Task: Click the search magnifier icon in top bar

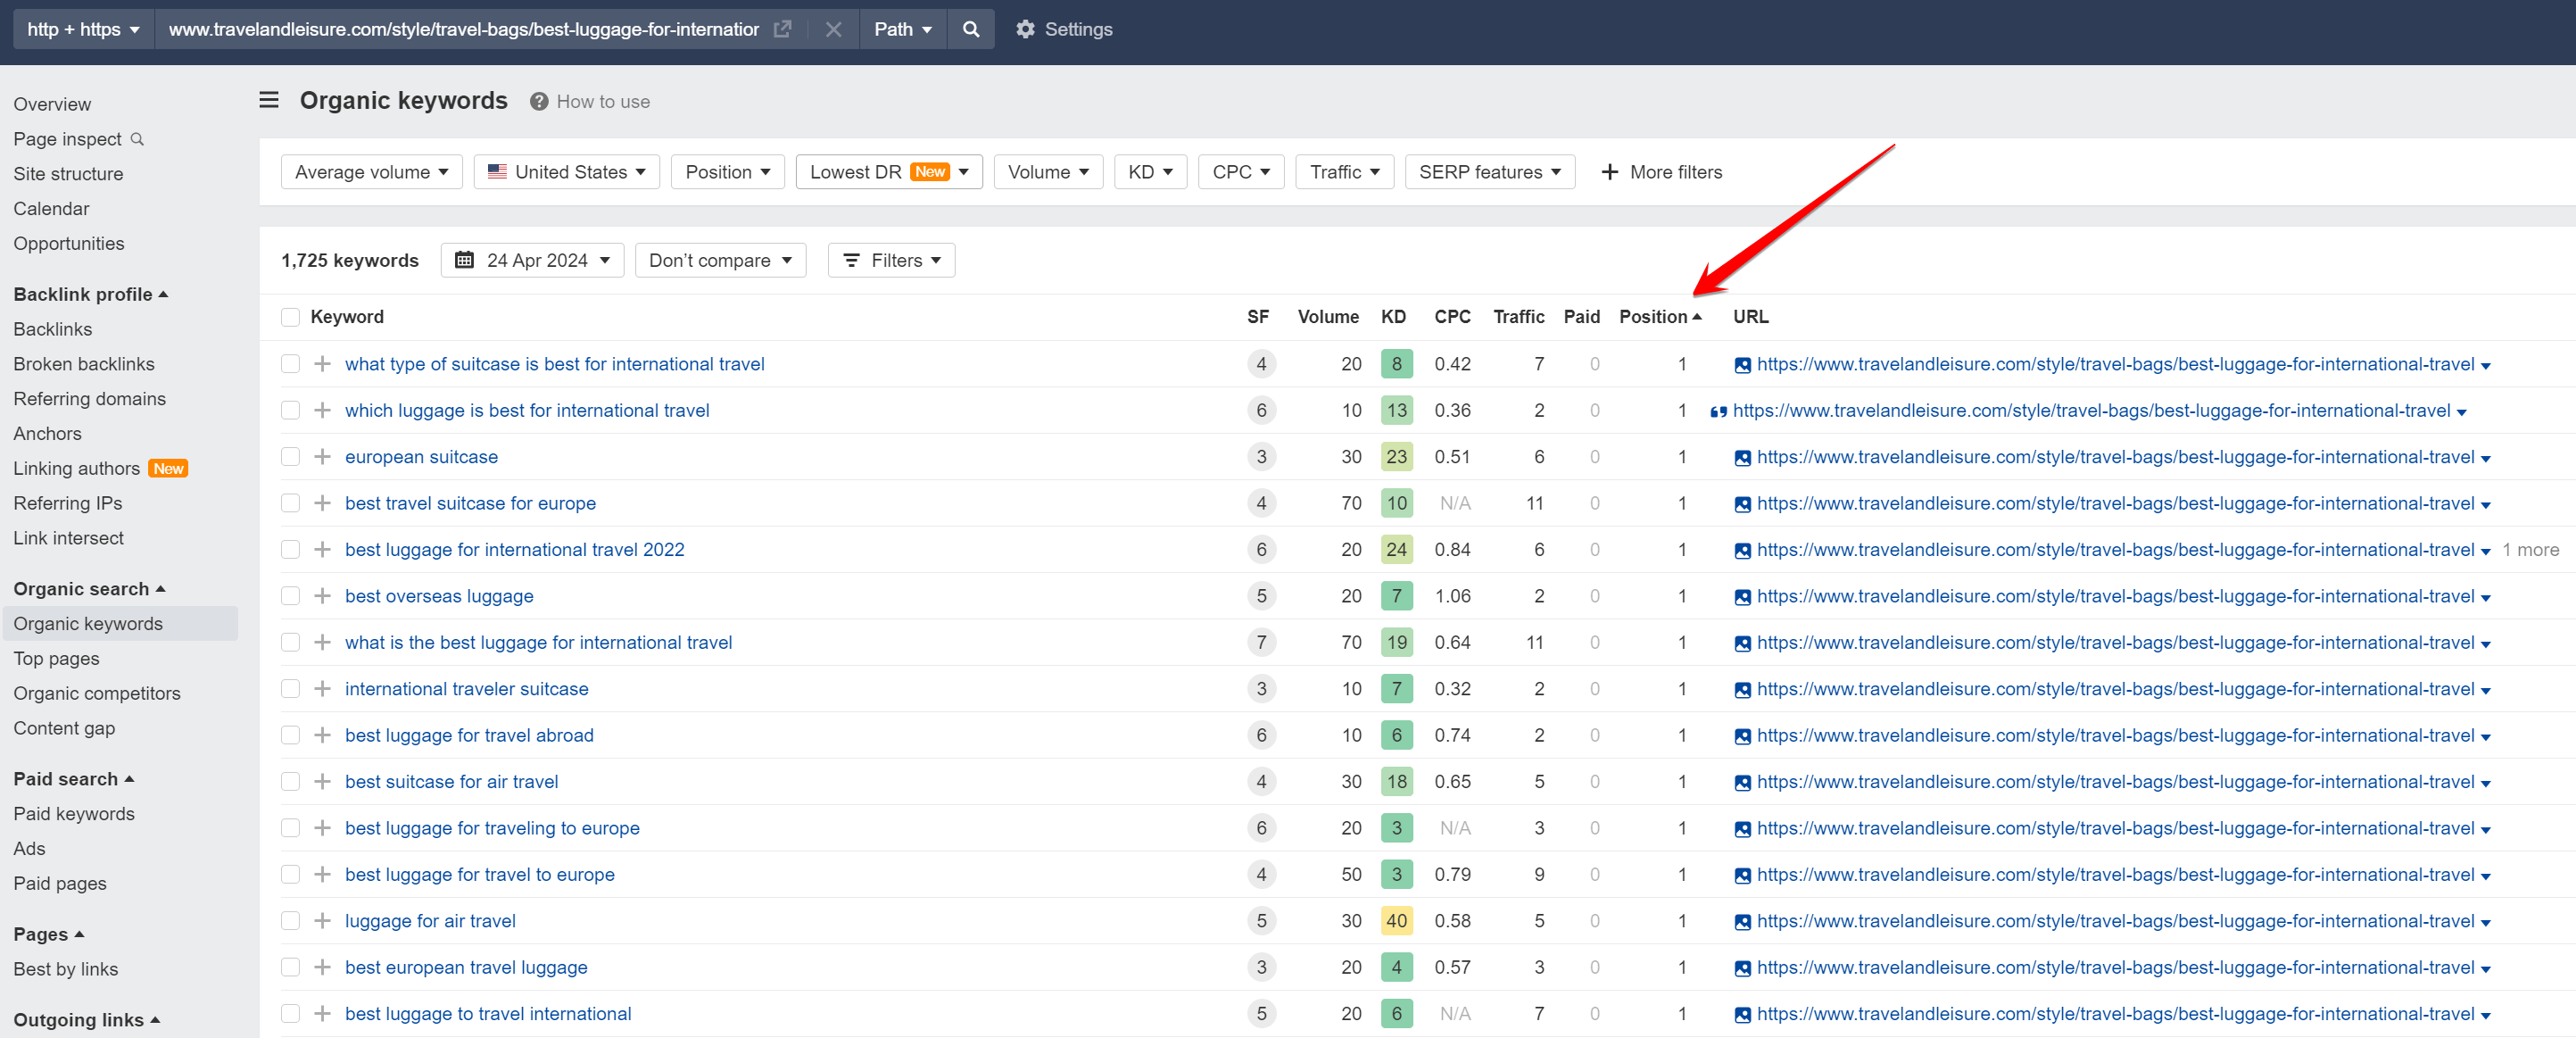Action: tap(970, 29)
